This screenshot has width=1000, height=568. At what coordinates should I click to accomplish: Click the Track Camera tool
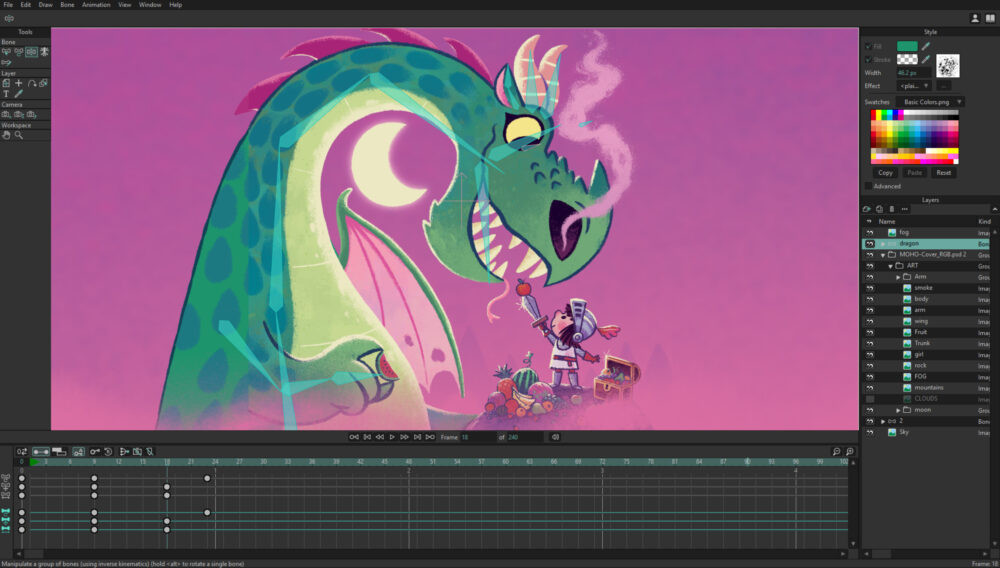(6, 114)
